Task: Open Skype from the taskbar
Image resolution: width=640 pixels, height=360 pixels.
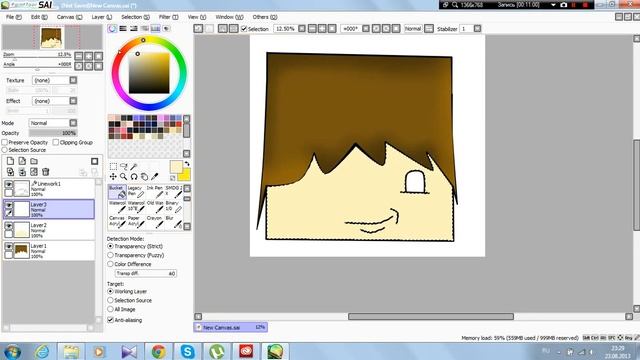Action: (187, 351)
